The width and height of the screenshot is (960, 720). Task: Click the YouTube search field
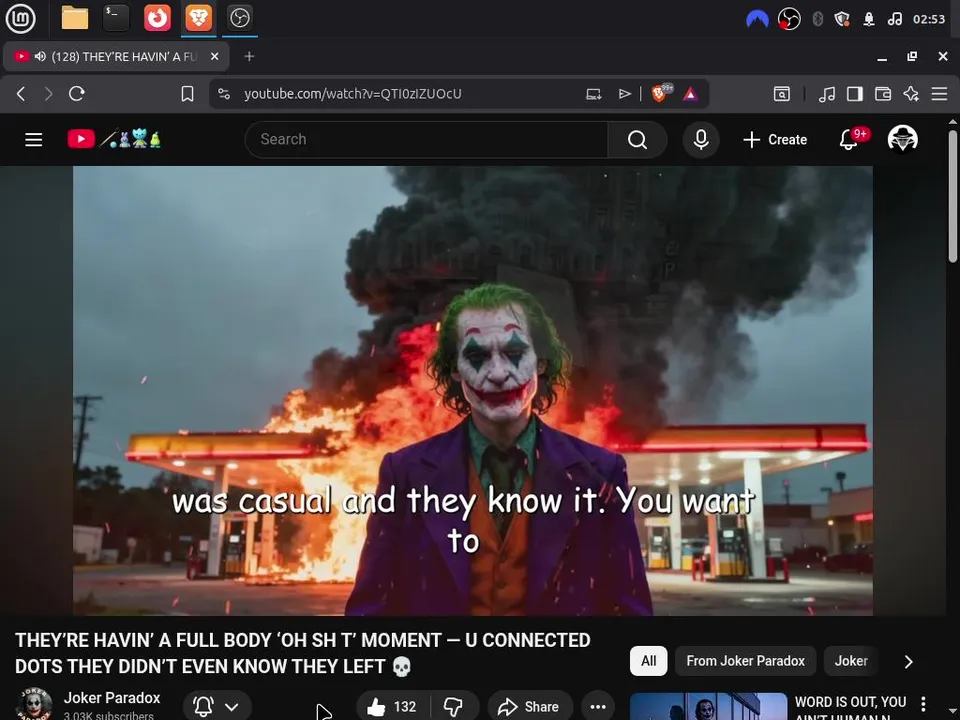click(x=427, y=140)
